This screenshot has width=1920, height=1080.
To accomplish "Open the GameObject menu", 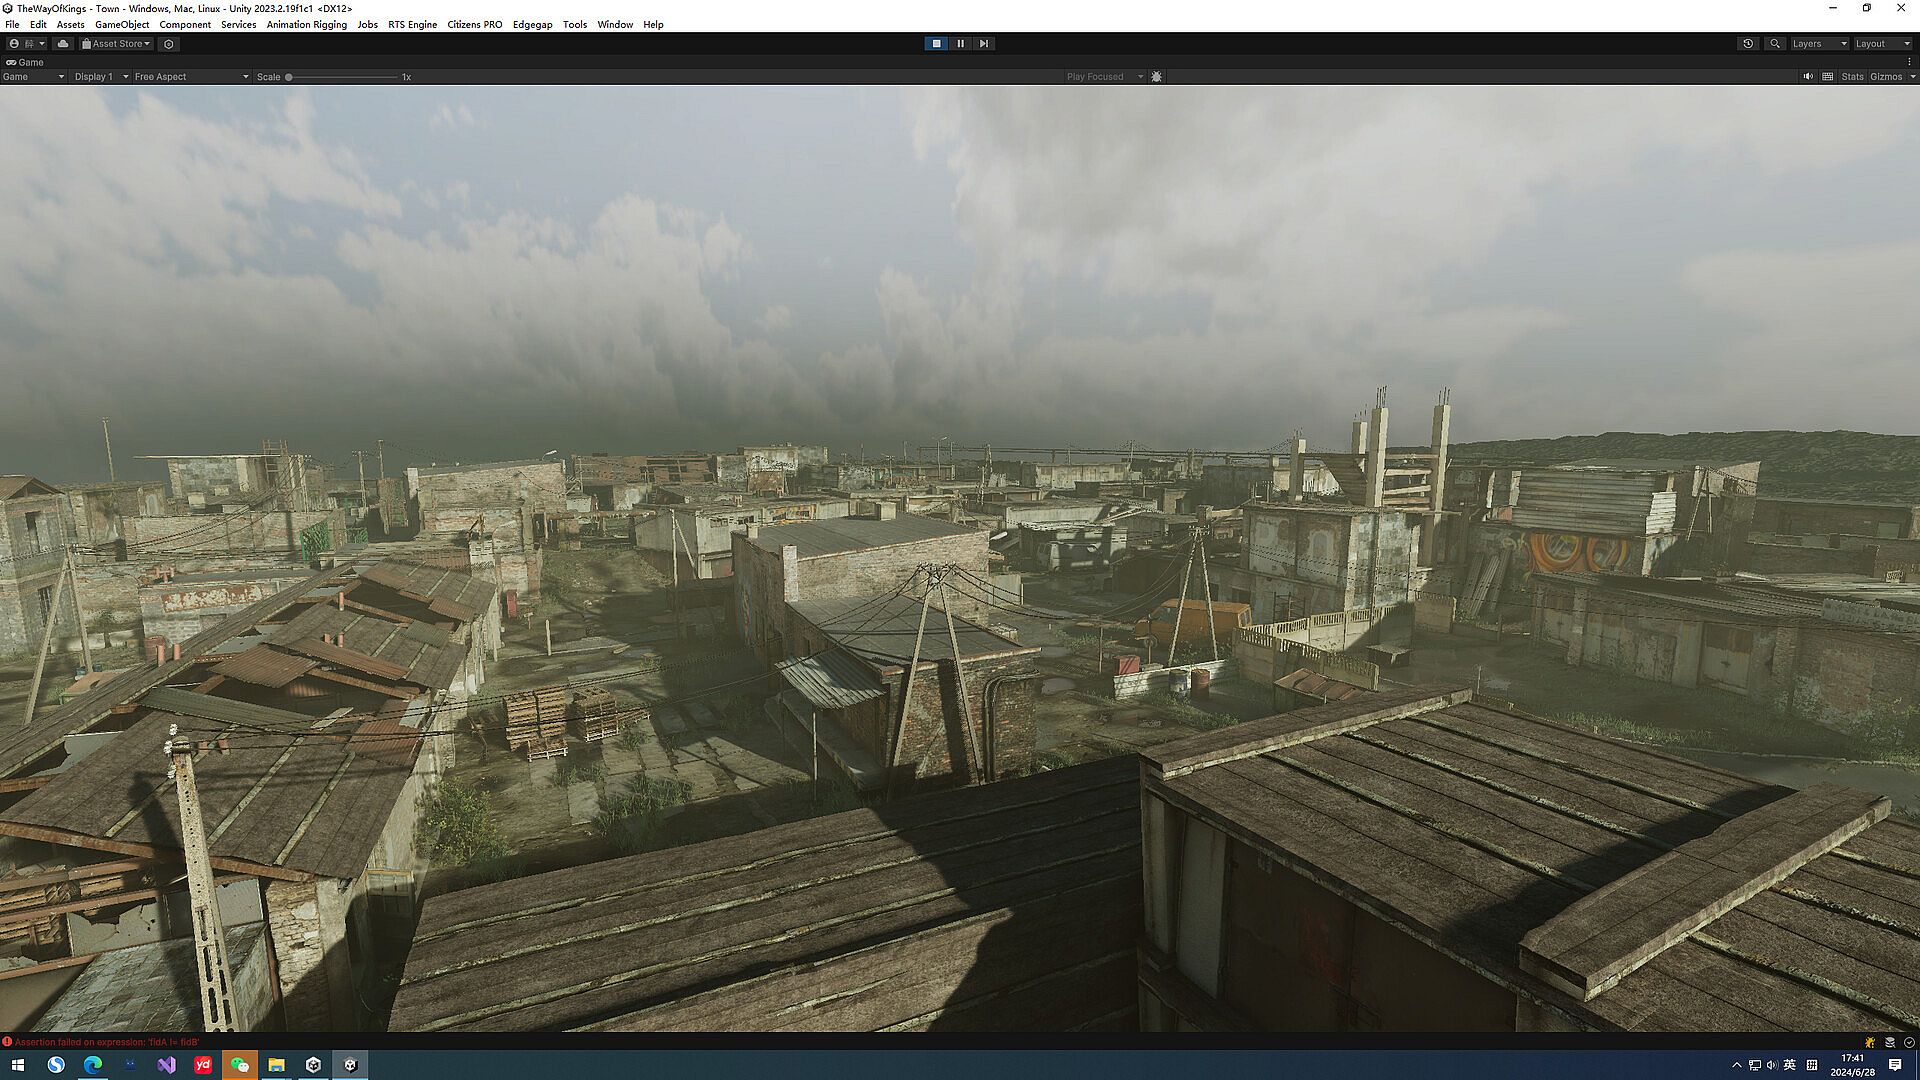I will 122,25.
